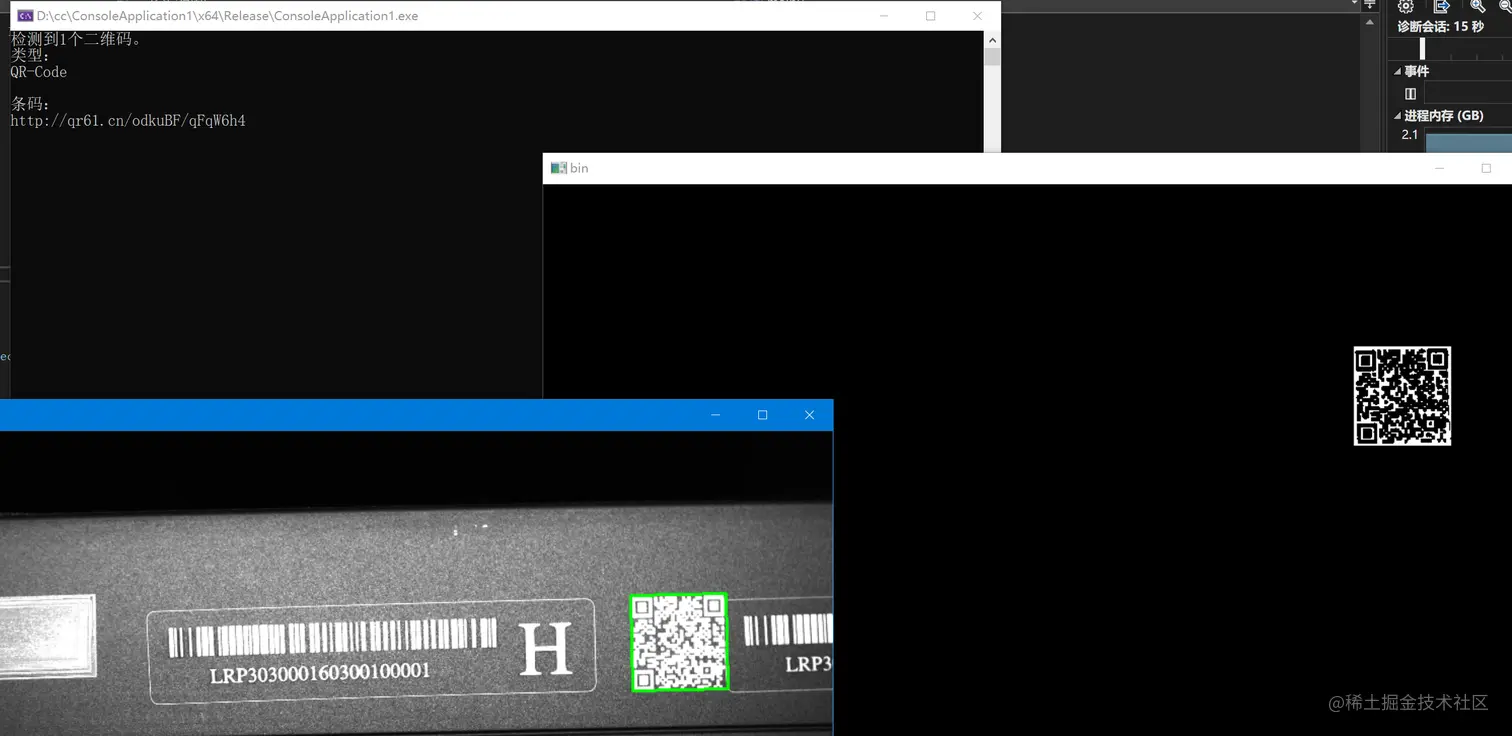The height and width of the screenshot is (736, 1512).
Task: Click the console window title bar icon
Action: point(26,16)
